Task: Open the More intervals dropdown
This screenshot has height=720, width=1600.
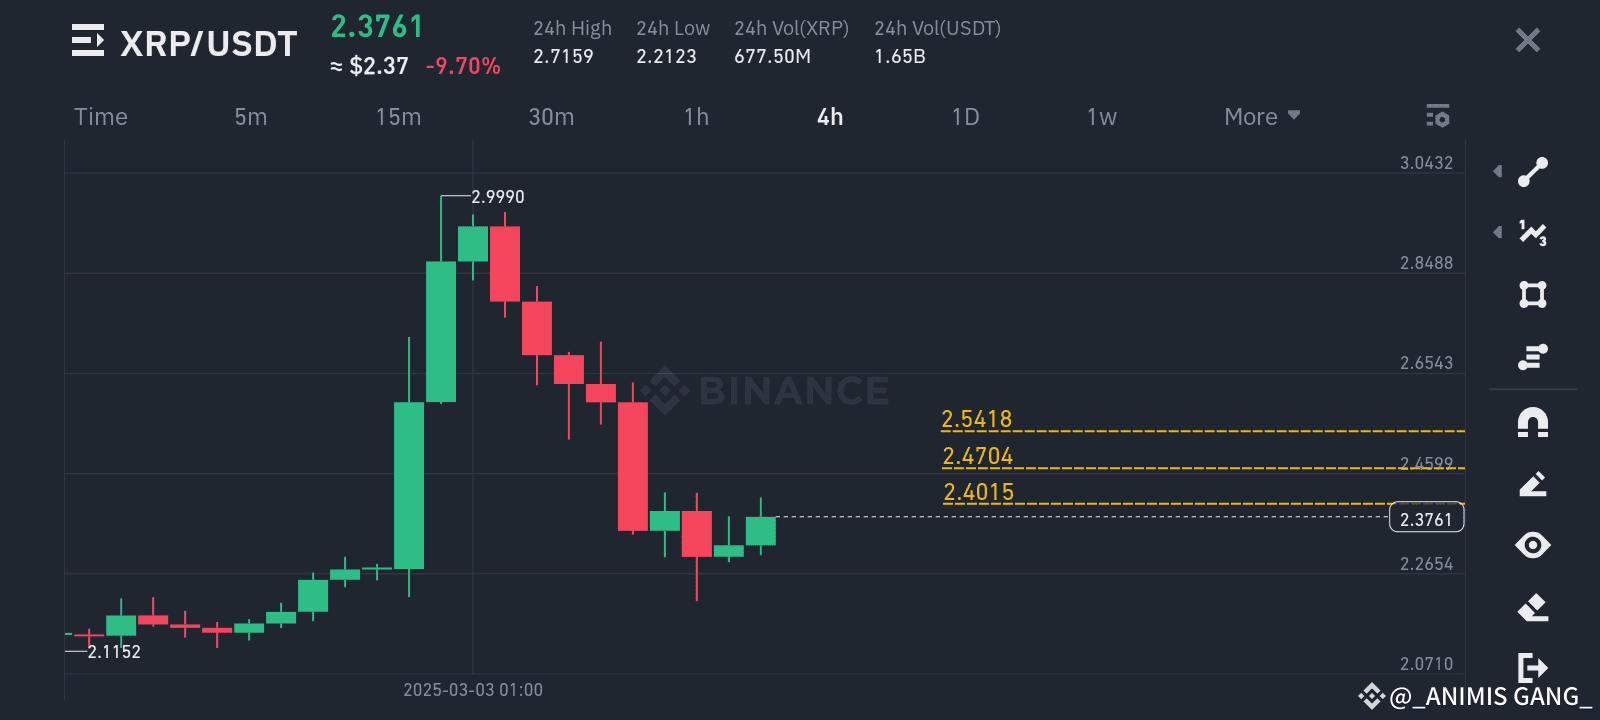Action: pos(1261,116)
